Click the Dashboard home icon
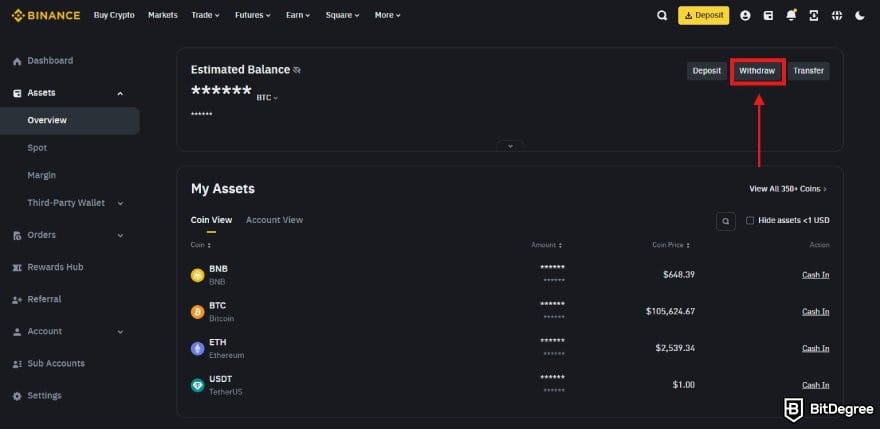This screenshot has height=429, width=880. tap(17, 61)
